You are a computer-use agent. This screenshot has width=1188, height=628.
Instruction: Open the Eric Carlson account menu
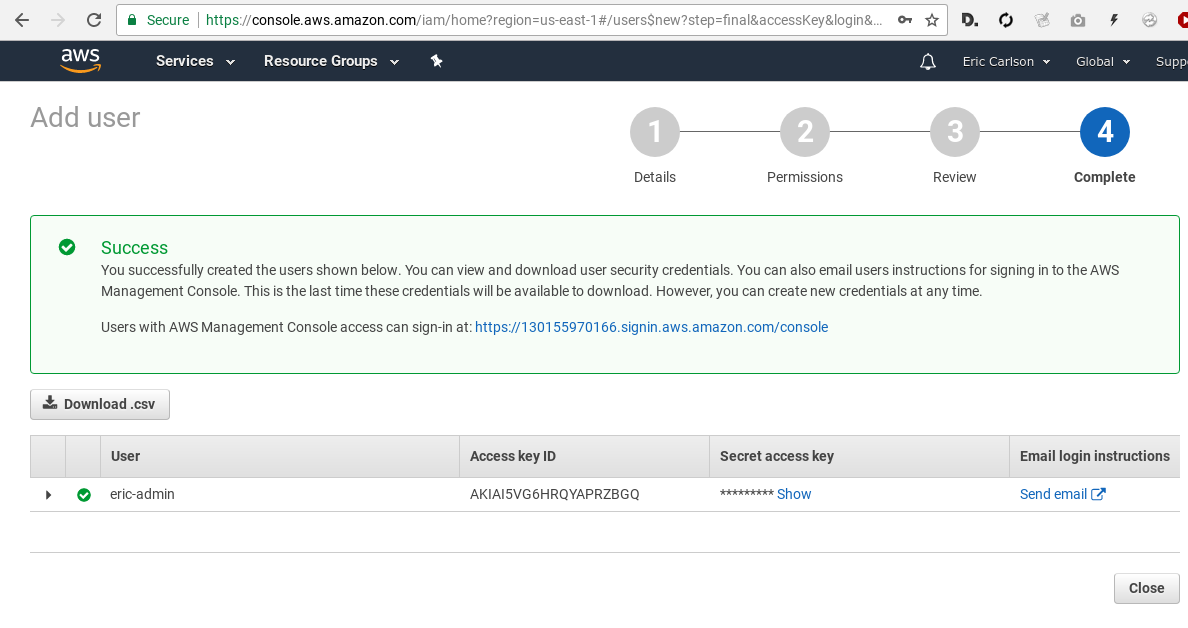(1006, 61)
